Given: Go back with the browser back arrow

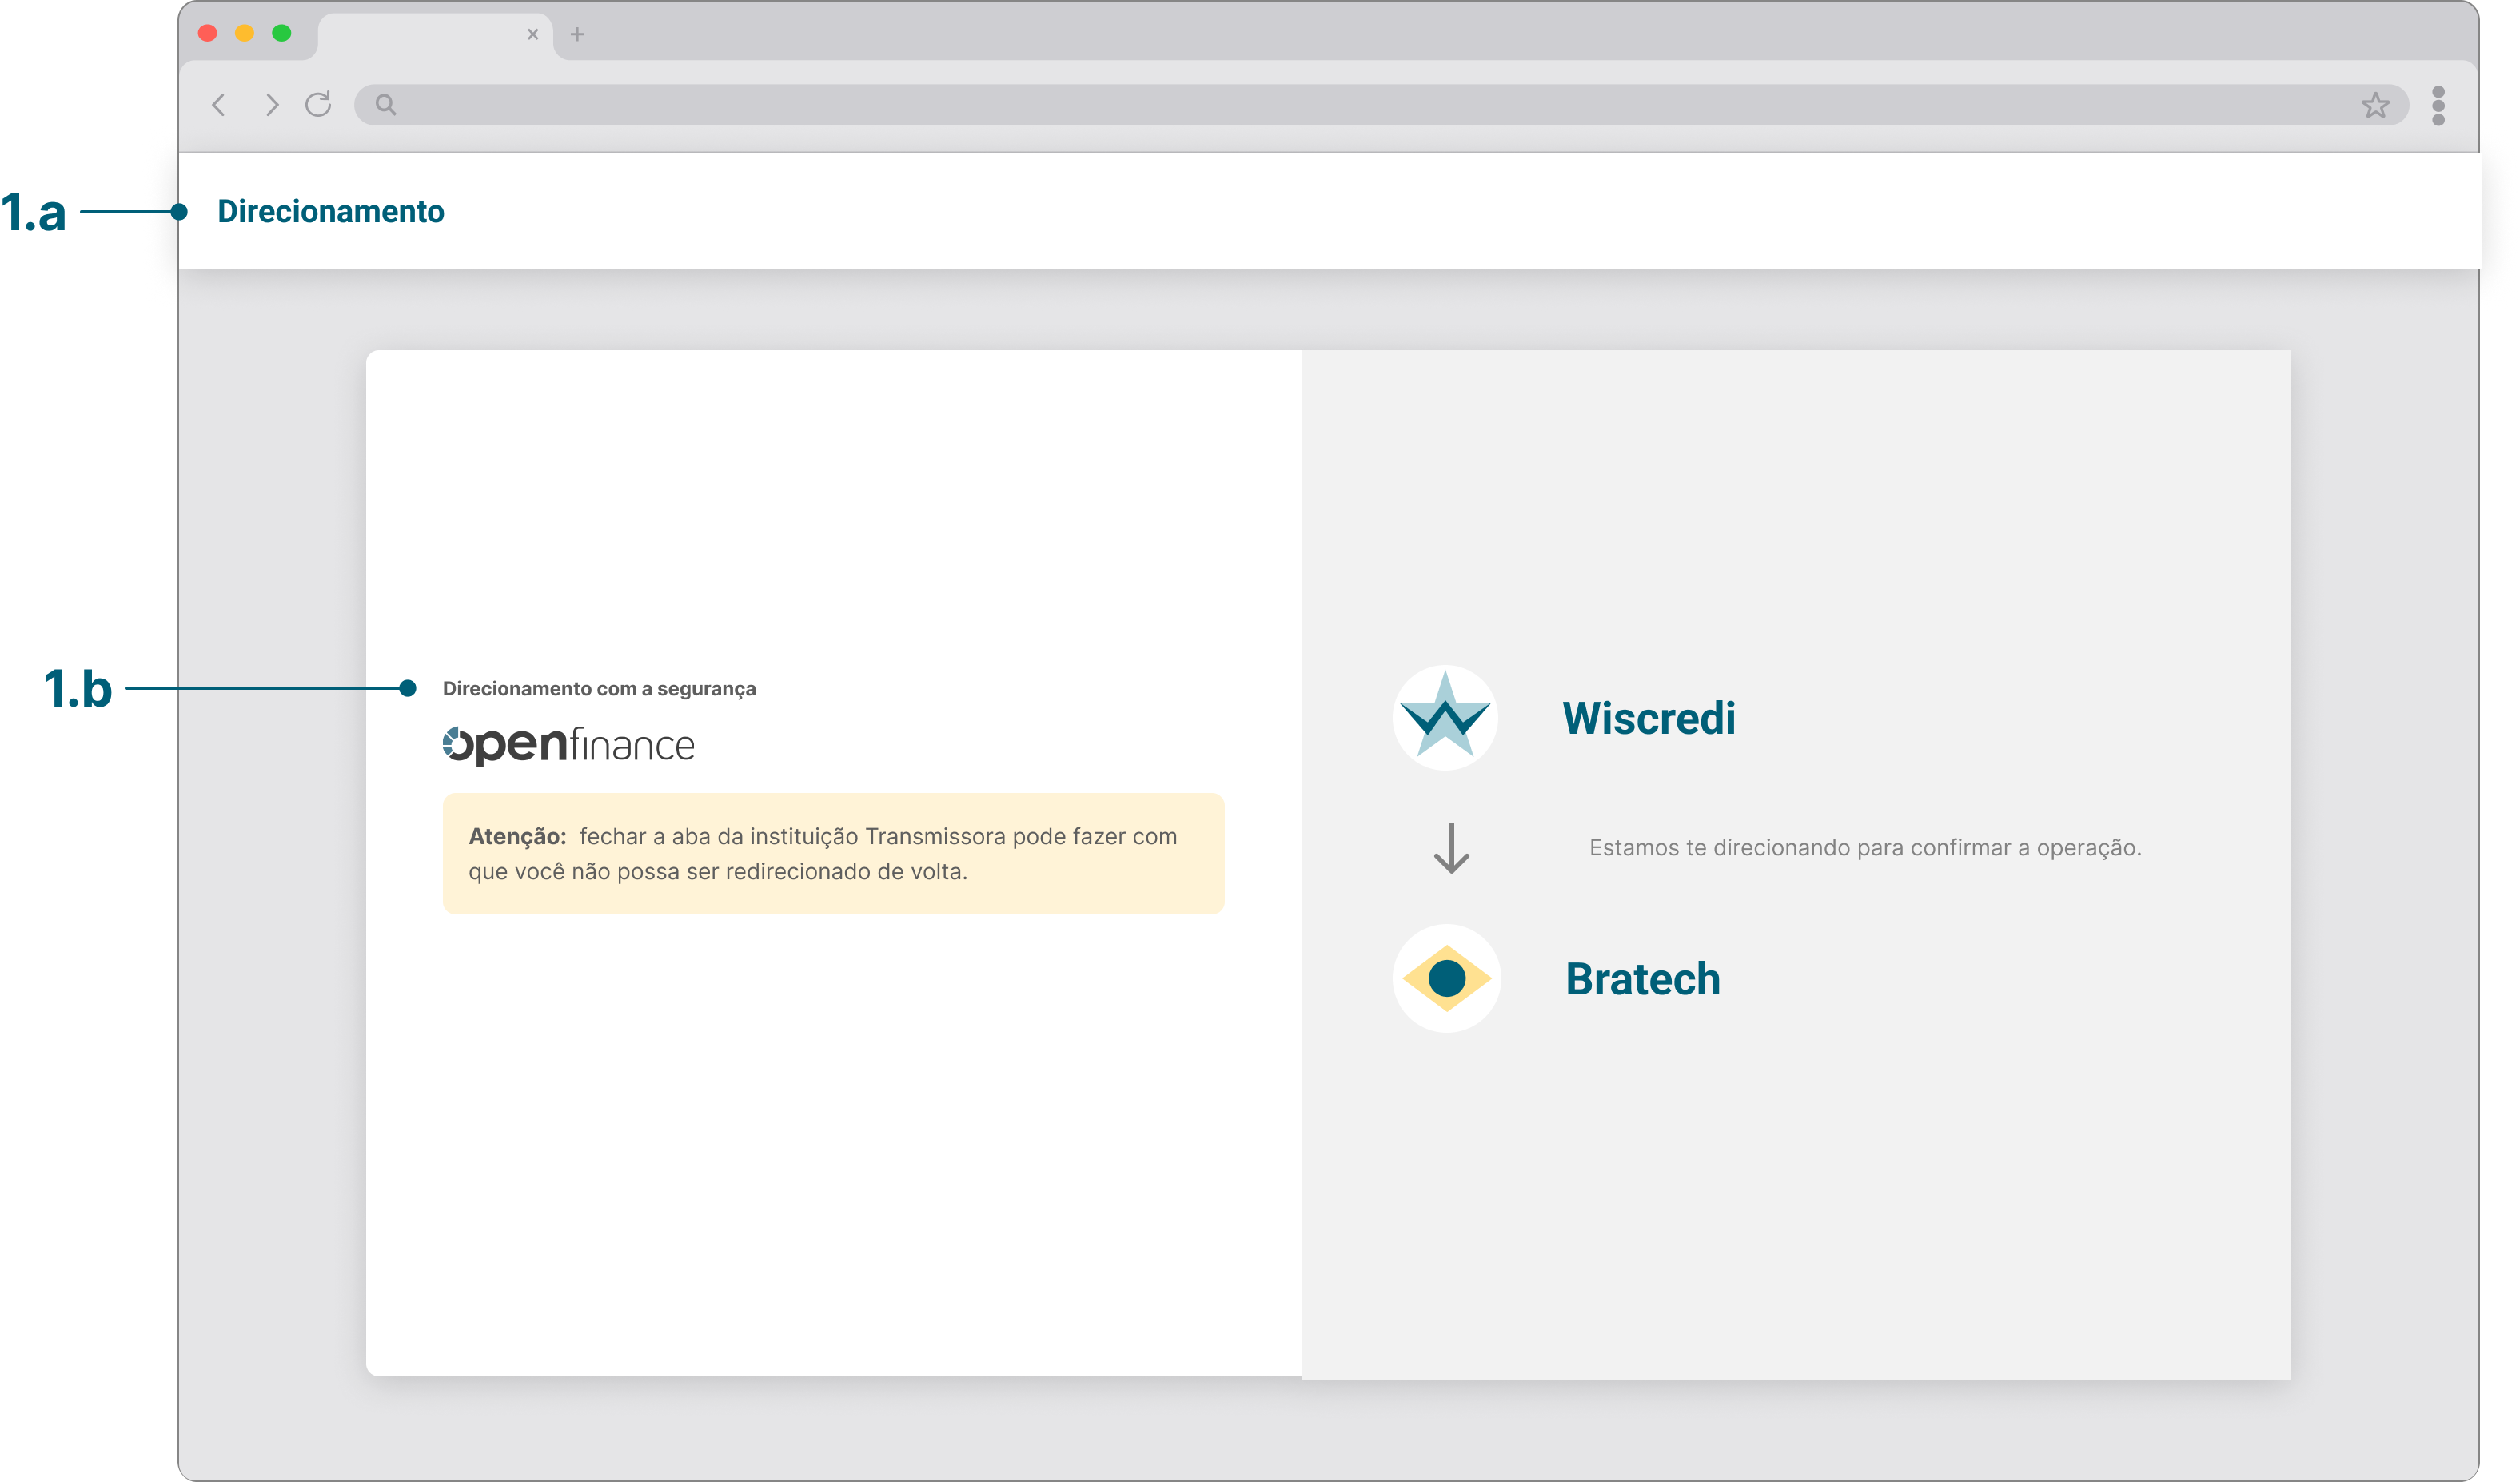Looking at the screenshot, I should pyautogui.click(x=218, y=105).
